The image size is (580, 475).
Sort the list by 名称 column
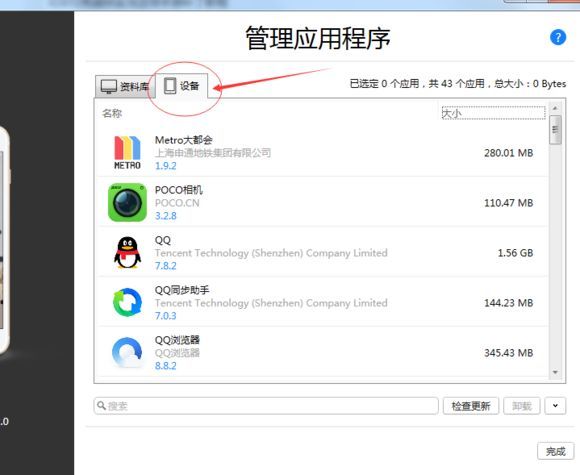pos(112,113)
